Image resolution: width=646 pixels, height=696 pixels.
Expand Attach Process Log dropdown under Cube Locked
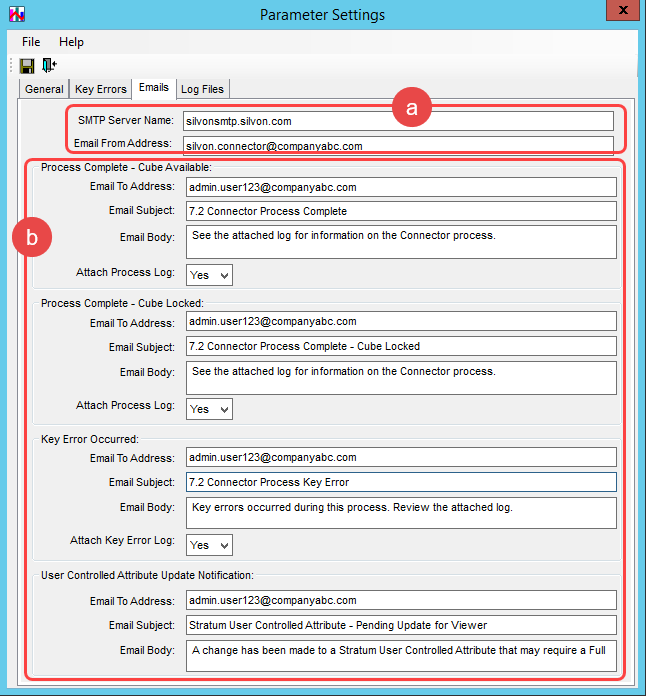pos(209,409)
